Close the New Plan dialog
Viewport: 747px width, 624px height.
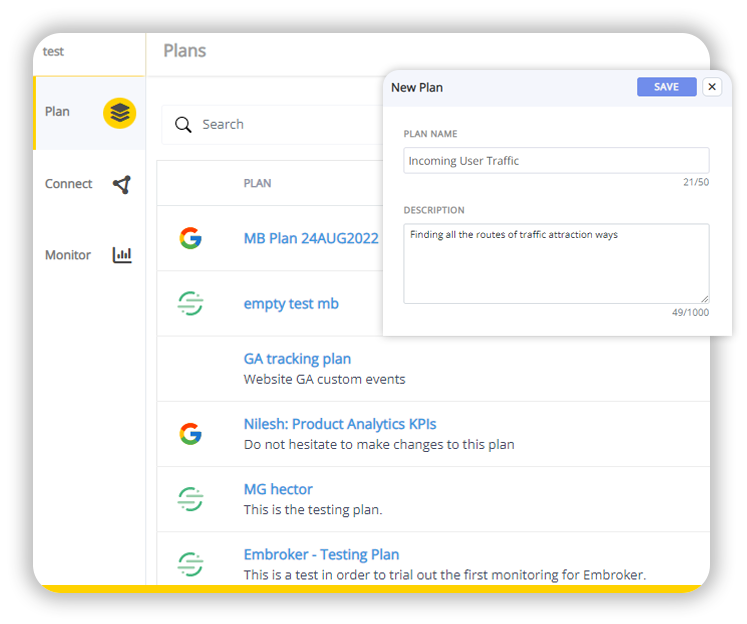coord(712,88)
